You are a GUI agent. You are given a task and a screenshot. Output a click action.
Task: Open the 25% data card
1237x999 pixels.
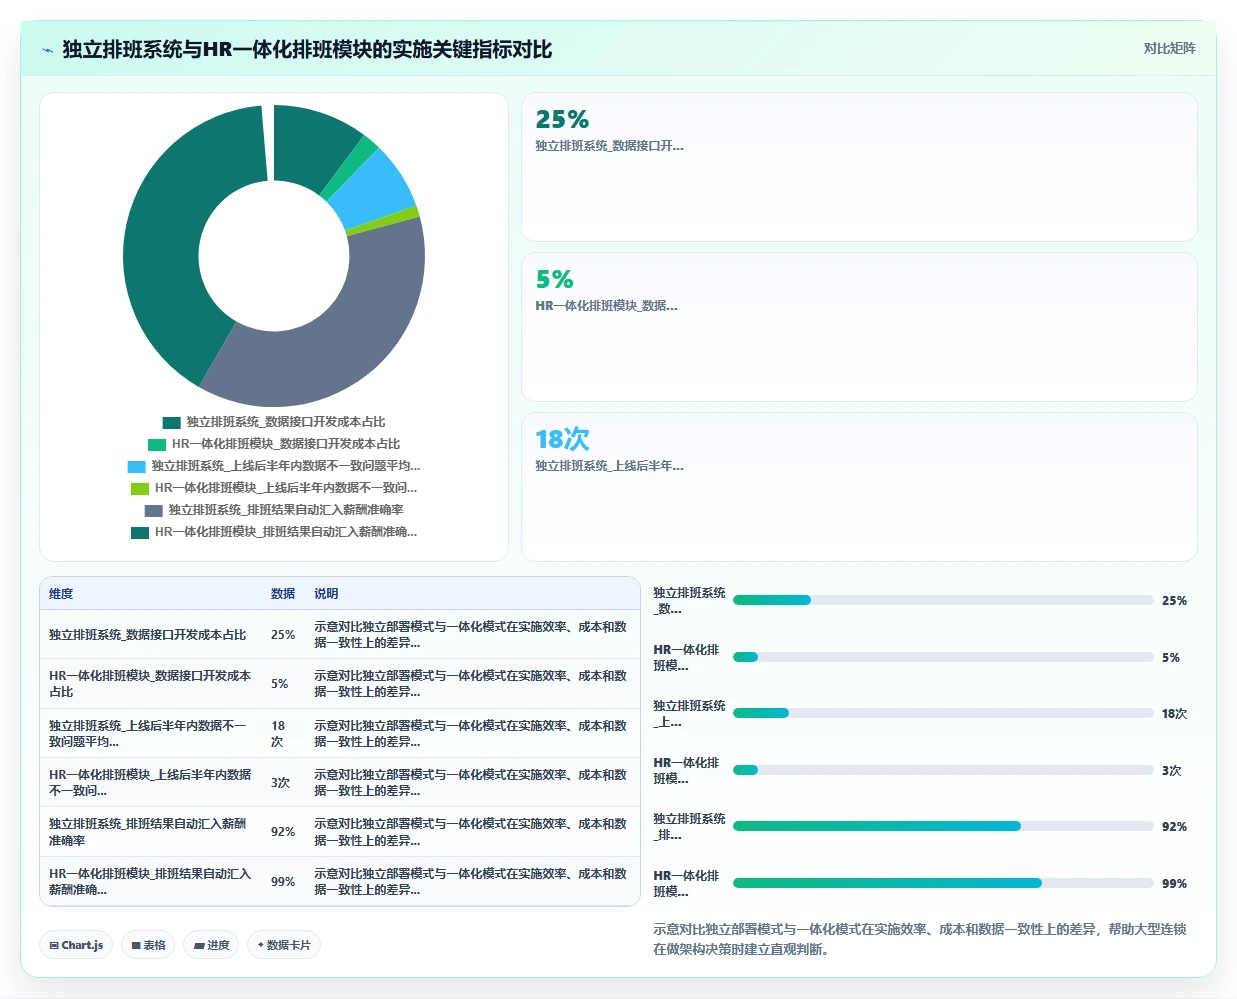(x=859, y=167)
